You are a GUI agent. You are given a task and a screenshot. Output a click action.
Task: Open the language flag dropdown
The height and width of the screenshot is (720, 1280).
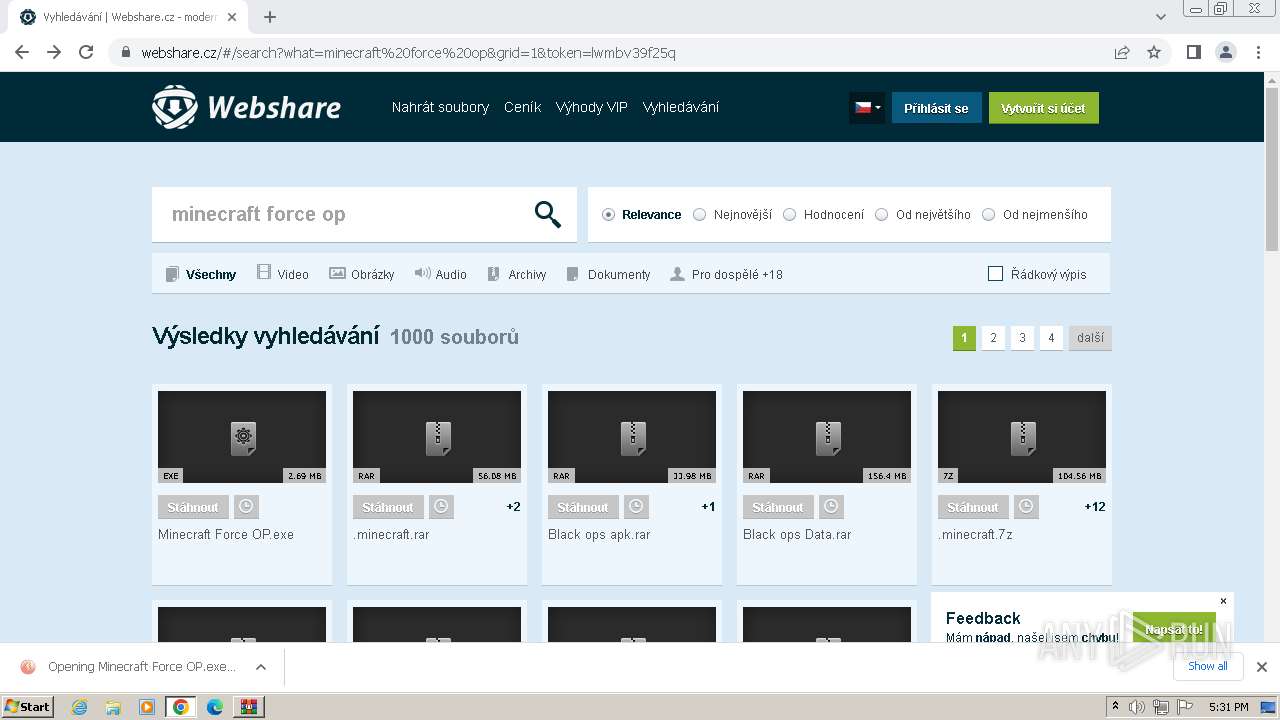pos(867,108)
